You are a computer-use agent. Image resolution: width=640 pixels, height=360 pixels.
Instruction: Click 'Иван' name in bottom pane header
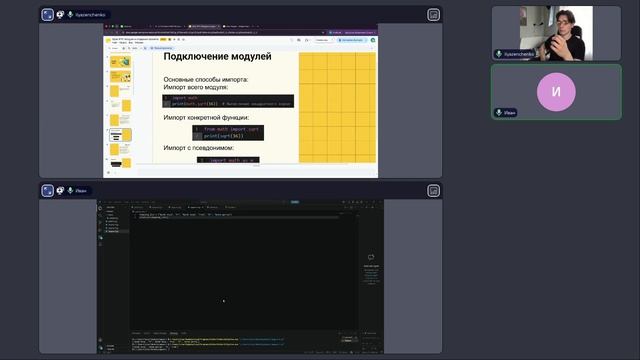pos(81,191)
